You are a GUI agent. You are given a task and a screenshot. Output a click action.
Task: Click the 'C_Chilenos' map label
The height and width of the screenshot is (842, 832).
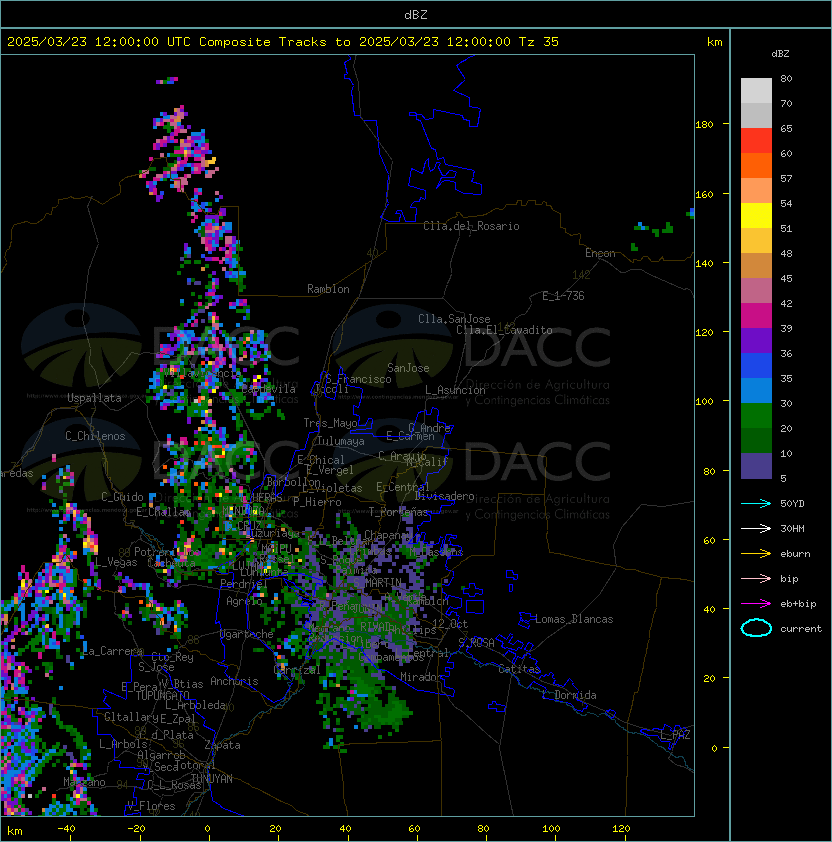pyautogui.click(x=95, y=436)
